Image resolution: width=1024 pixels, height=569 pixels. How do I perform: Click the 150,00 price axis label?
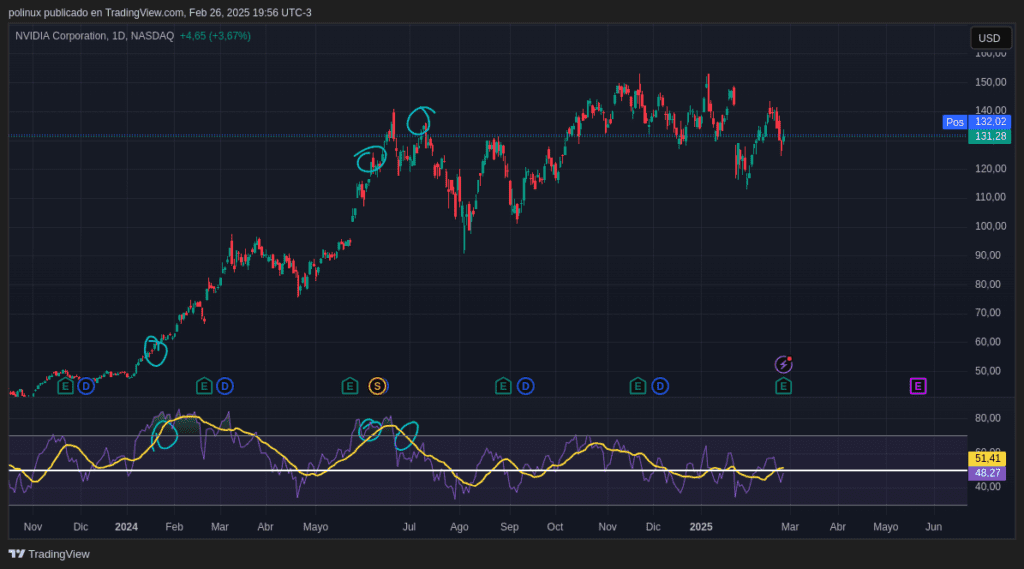990,82
